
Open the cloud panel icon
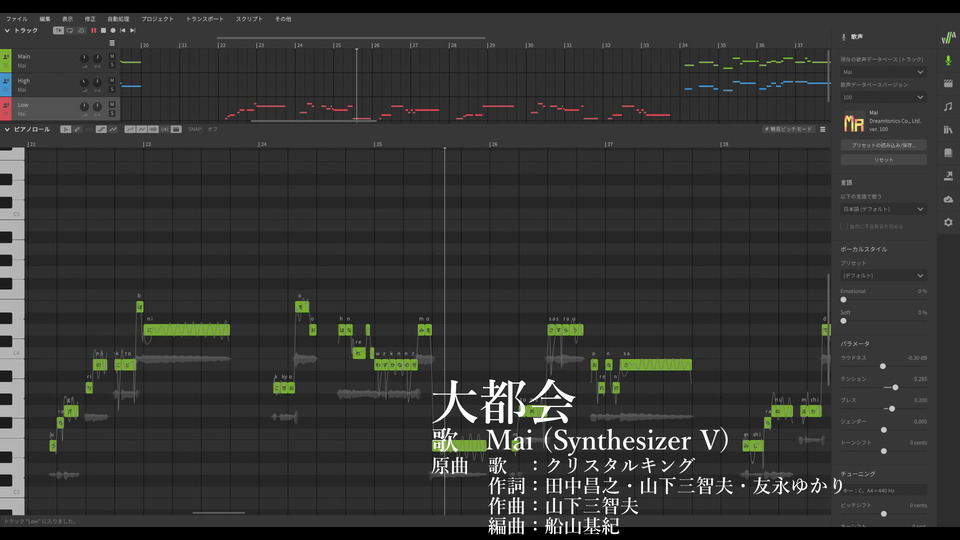[x=948, y=199]
